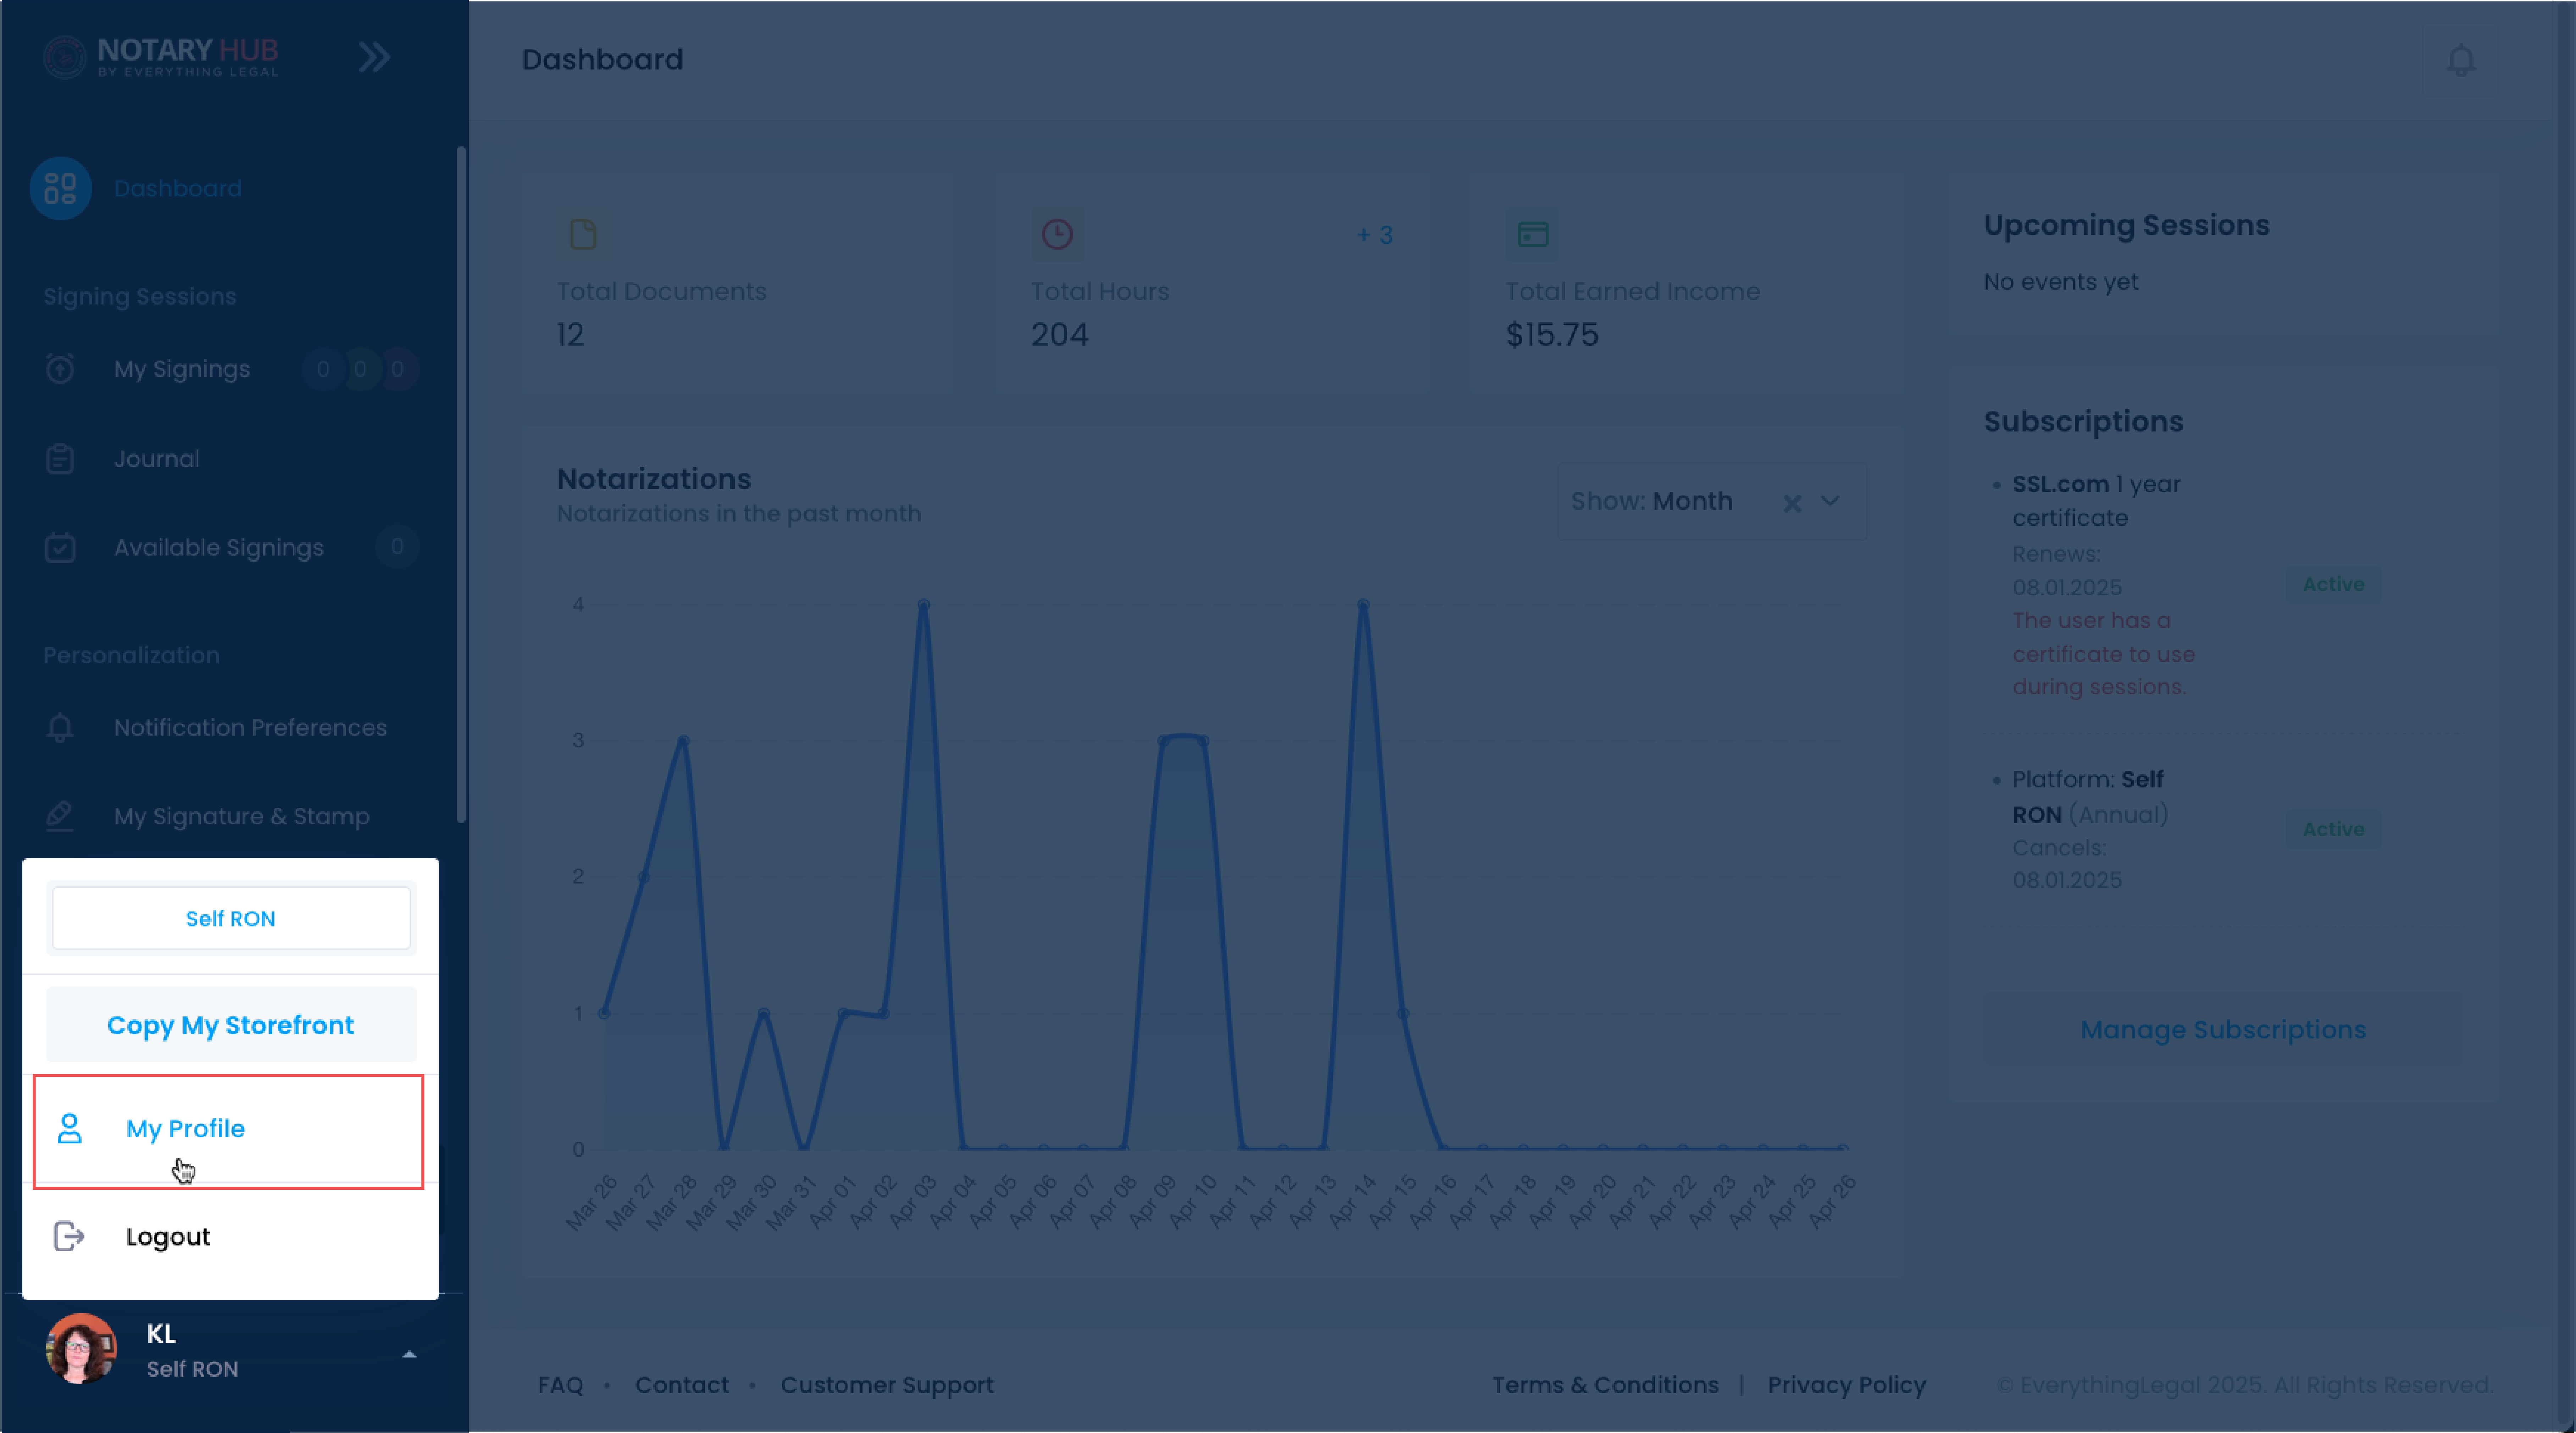Click 'Notarizations in the past month' subtitle

(x=739, y=514)
